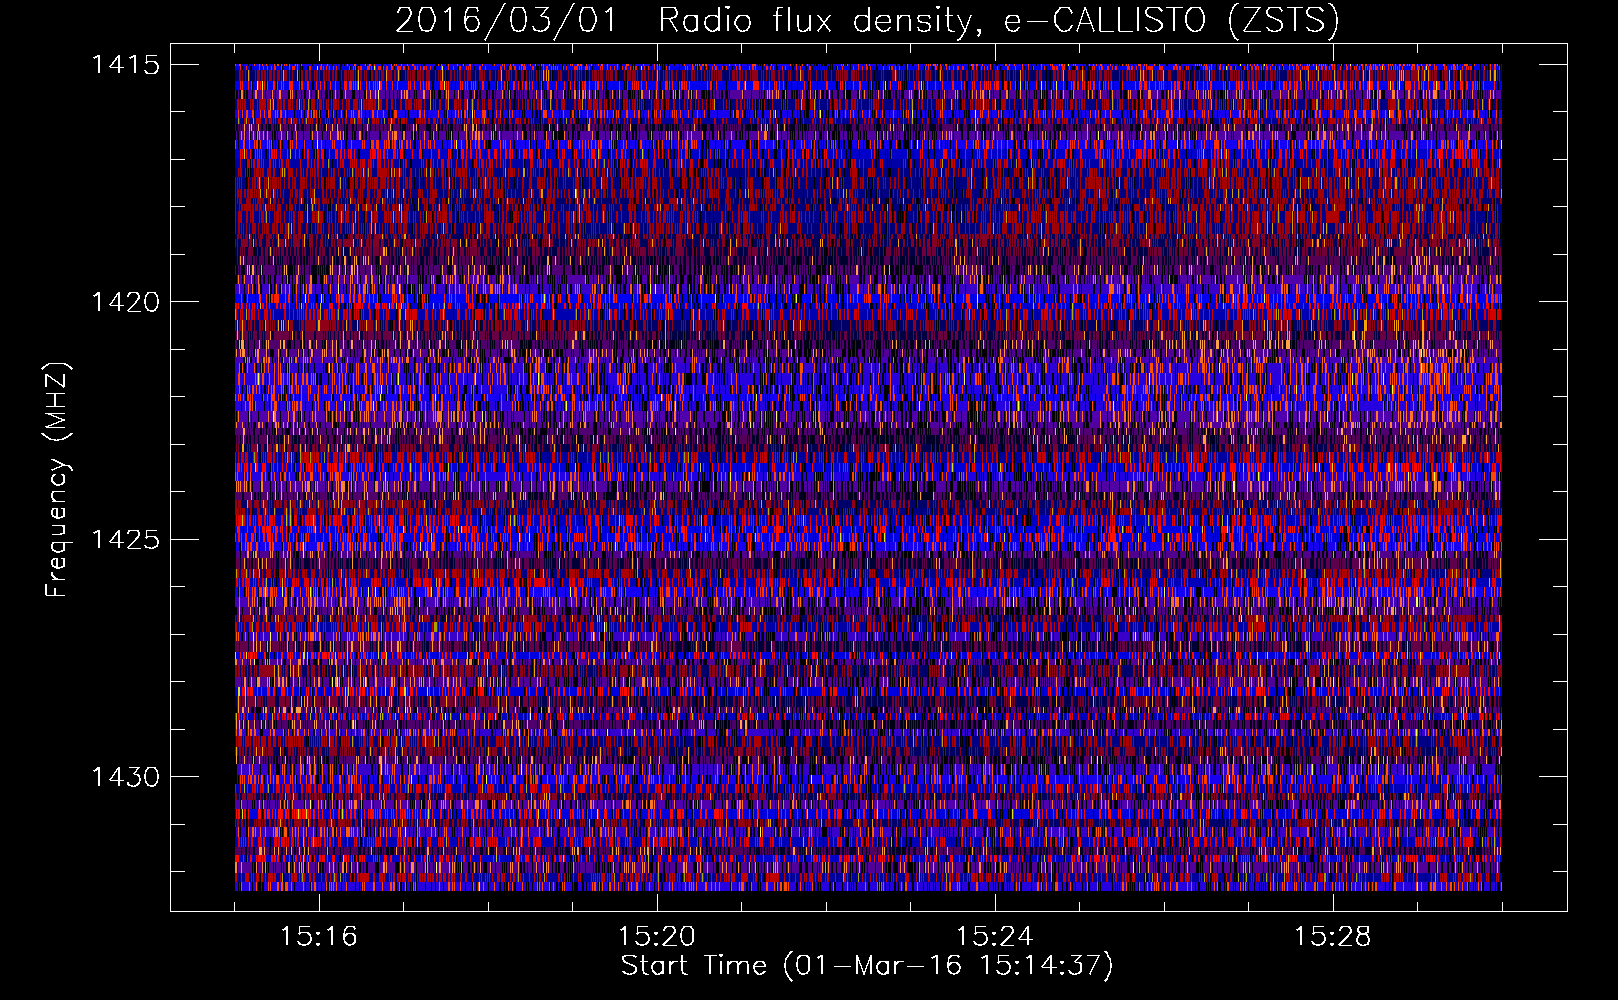
Task: Click the 'Frequency (MHZ)' axis label
Action: click(57, 480)
